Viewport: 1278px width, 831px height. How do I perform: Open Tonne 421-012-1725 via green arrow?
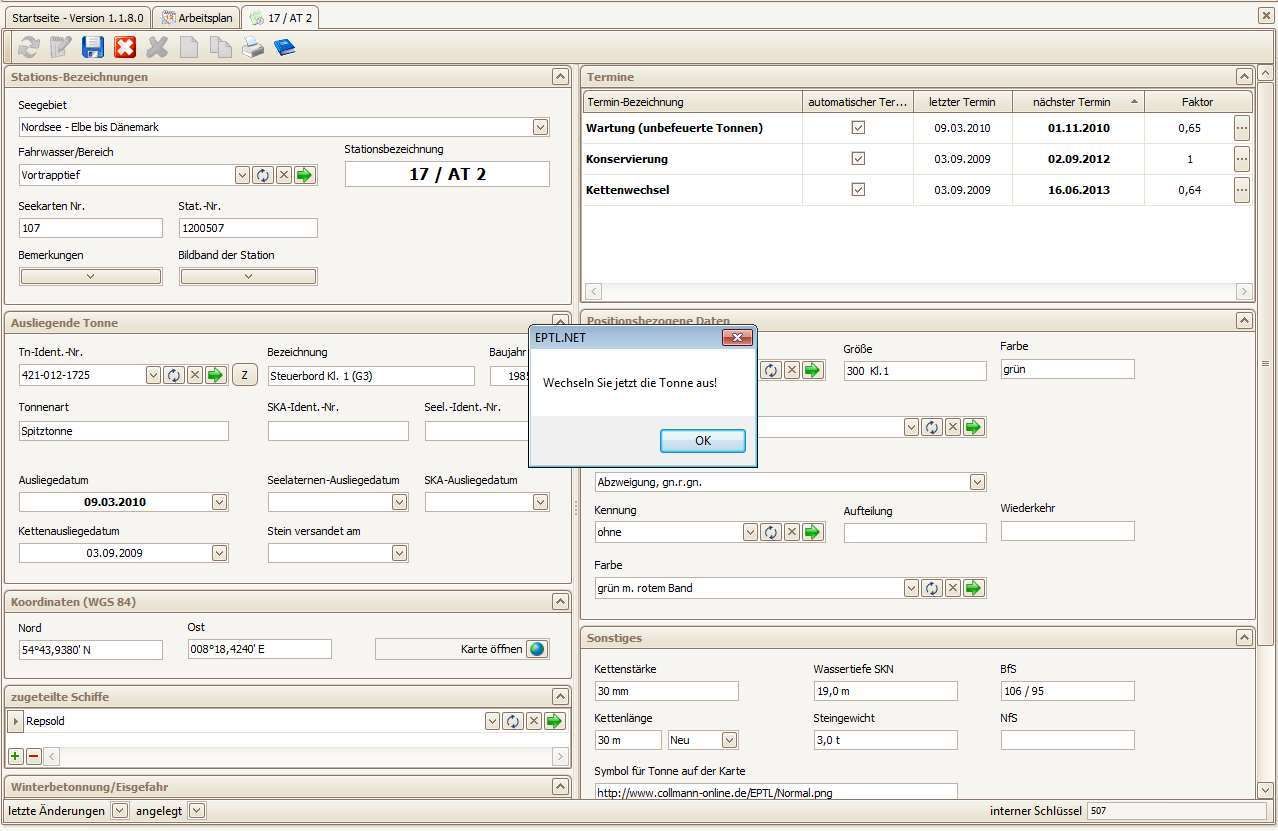216,375
